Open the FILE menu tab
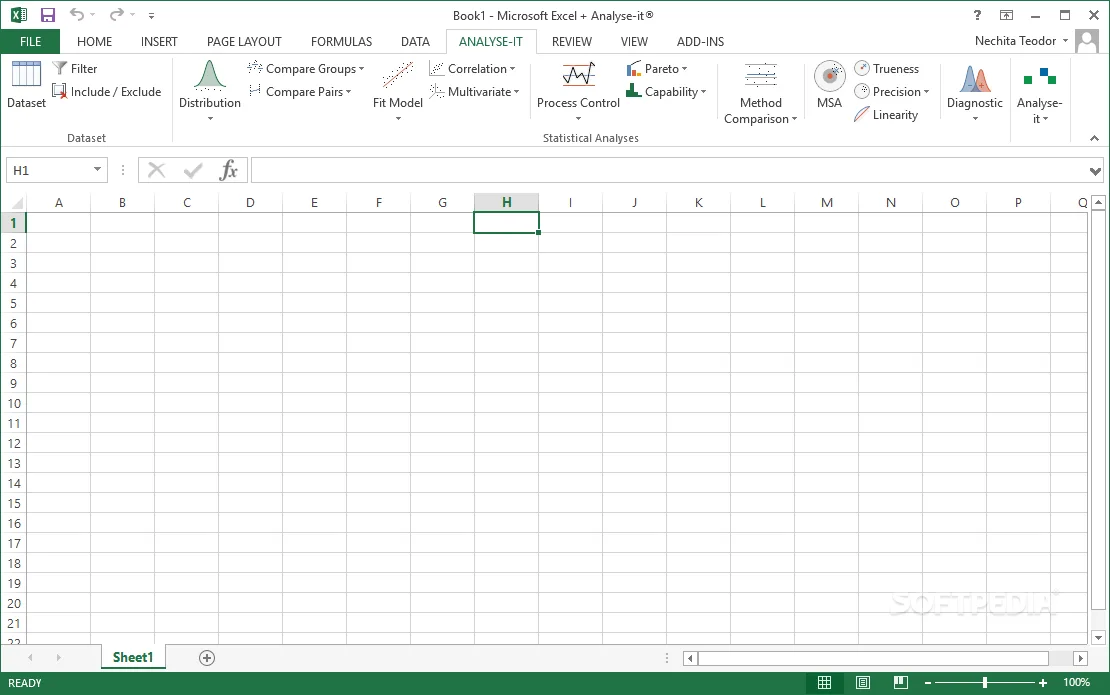 click(x=30, y=42)
